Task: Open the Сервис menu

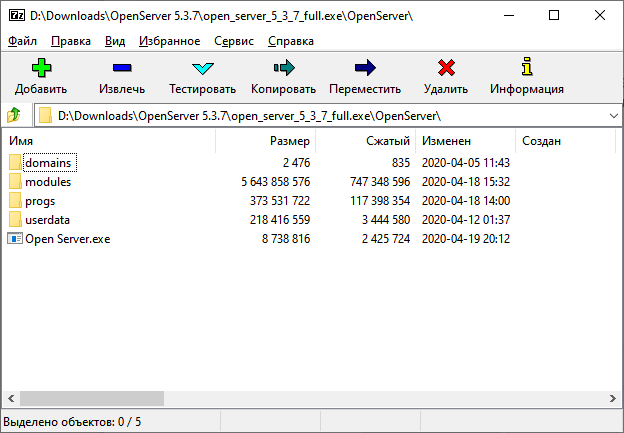Action: [x=234, y=41]
